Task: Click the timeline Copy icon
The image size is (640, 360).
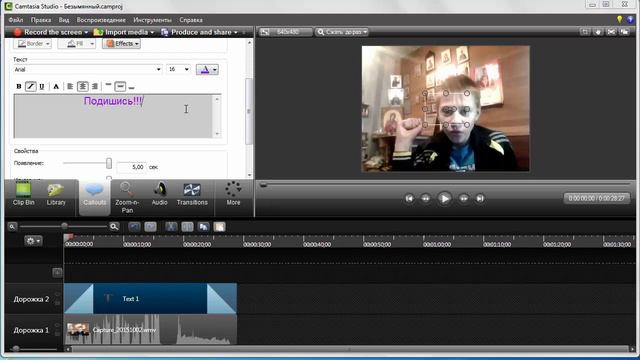Action: tap(203, 227)
